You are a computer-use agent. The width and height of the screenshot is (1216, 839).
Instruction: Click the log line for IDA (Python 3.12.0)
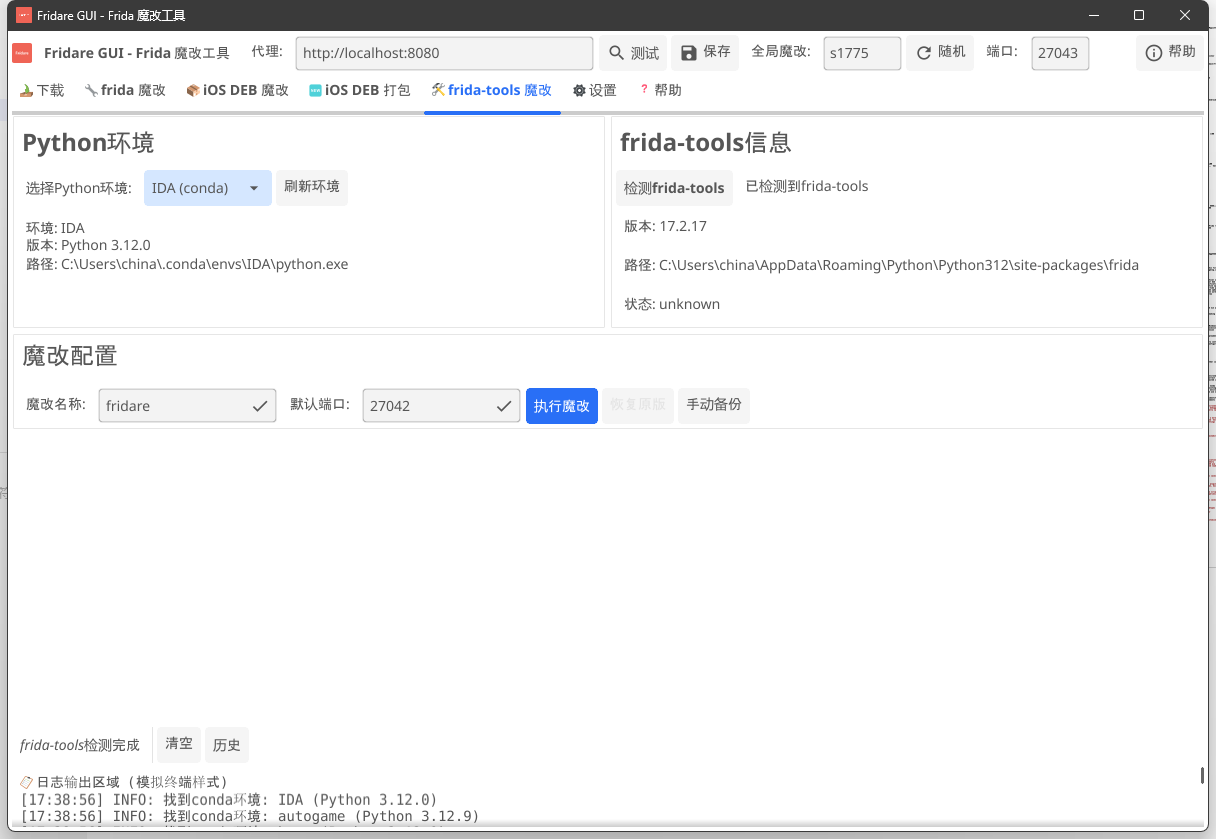point(229,800)
